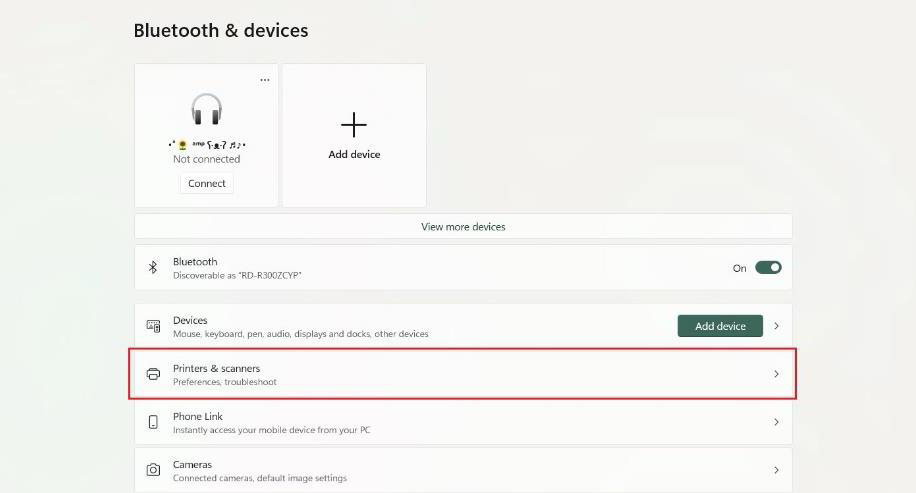Open the Phone Link settings entry
The image size is (916, 493).
463,422
